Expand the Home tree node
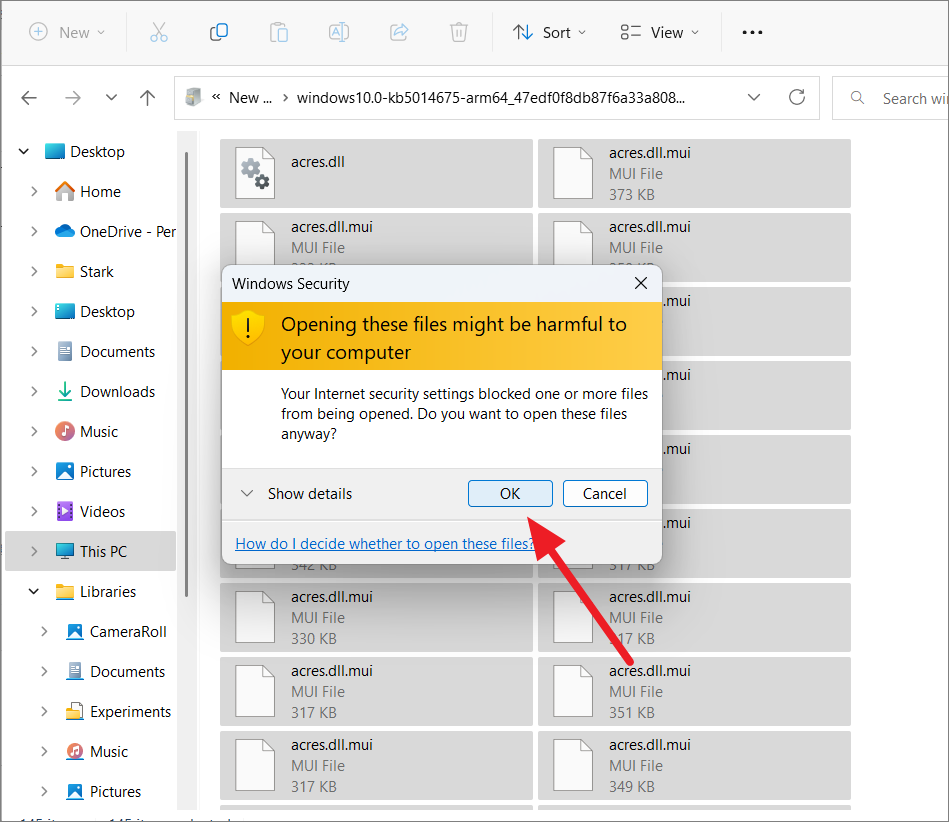Viewport: 949px width, 822px height. [34, 191]
